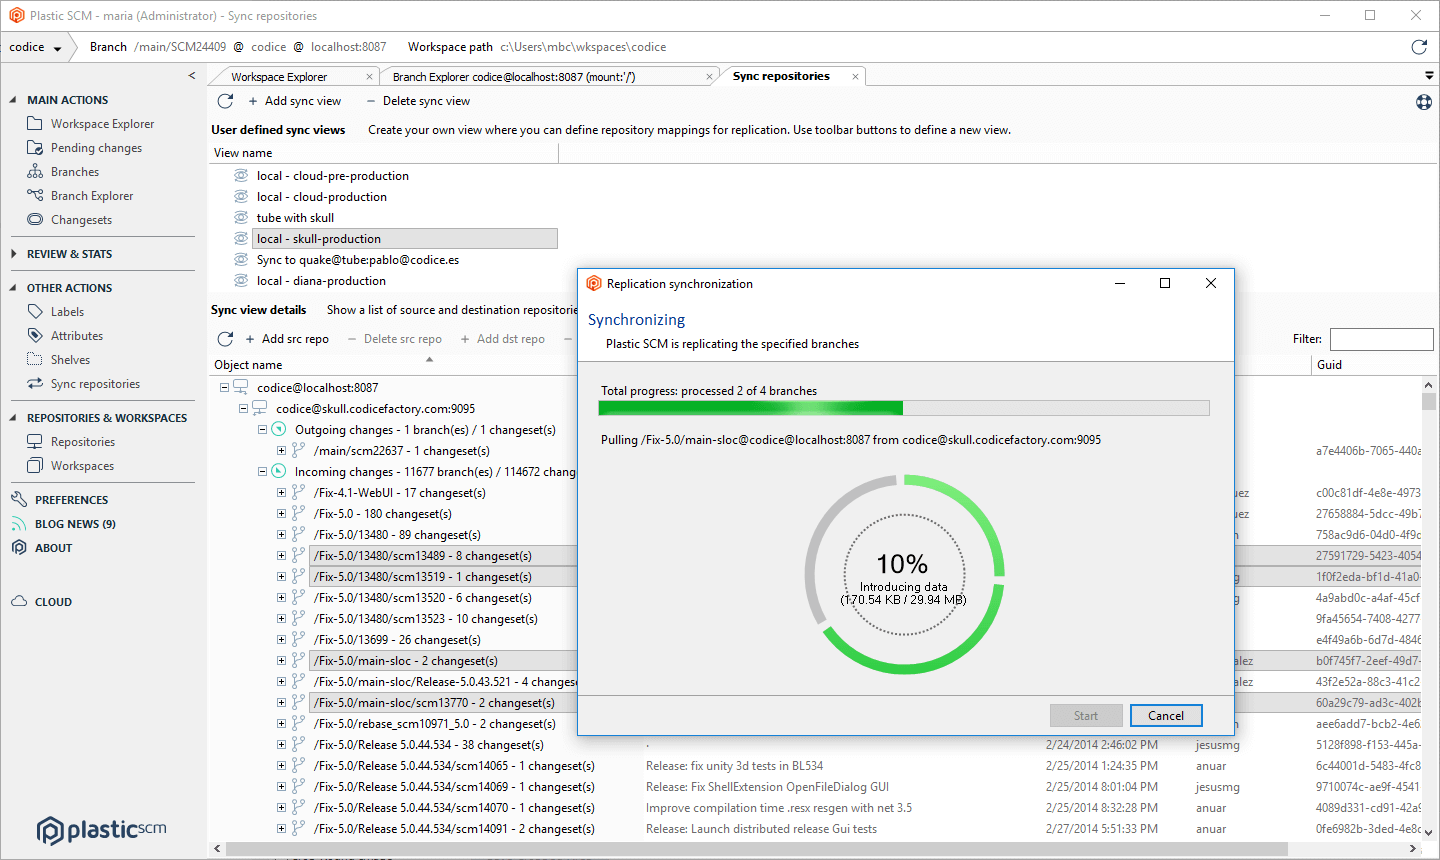Switch to the Workspace Explorer tab

click(279, 77)
